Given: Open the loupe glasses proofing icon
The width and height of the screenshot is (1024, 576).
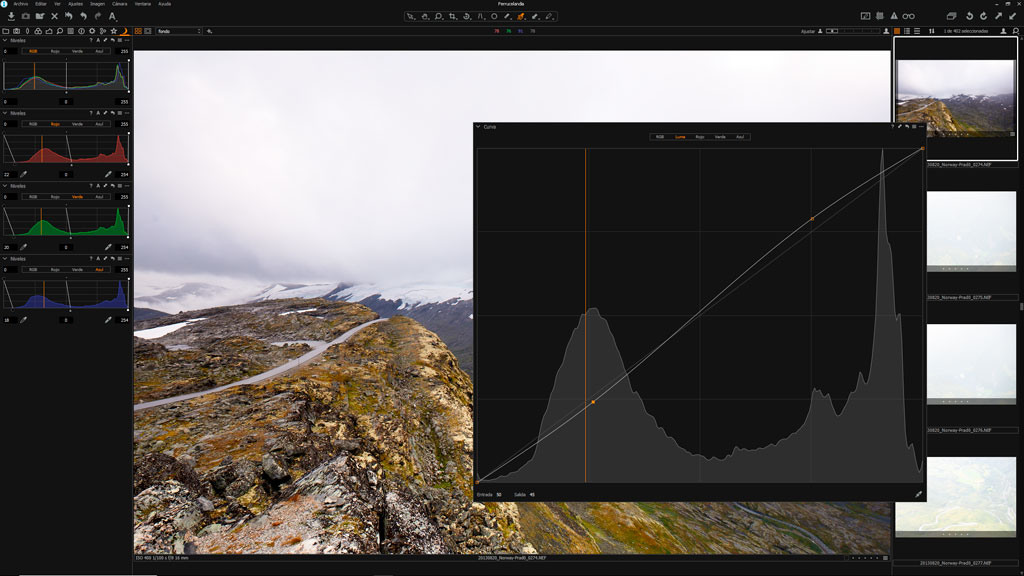Looking at the screenshot, I should [x=908, y=16].
